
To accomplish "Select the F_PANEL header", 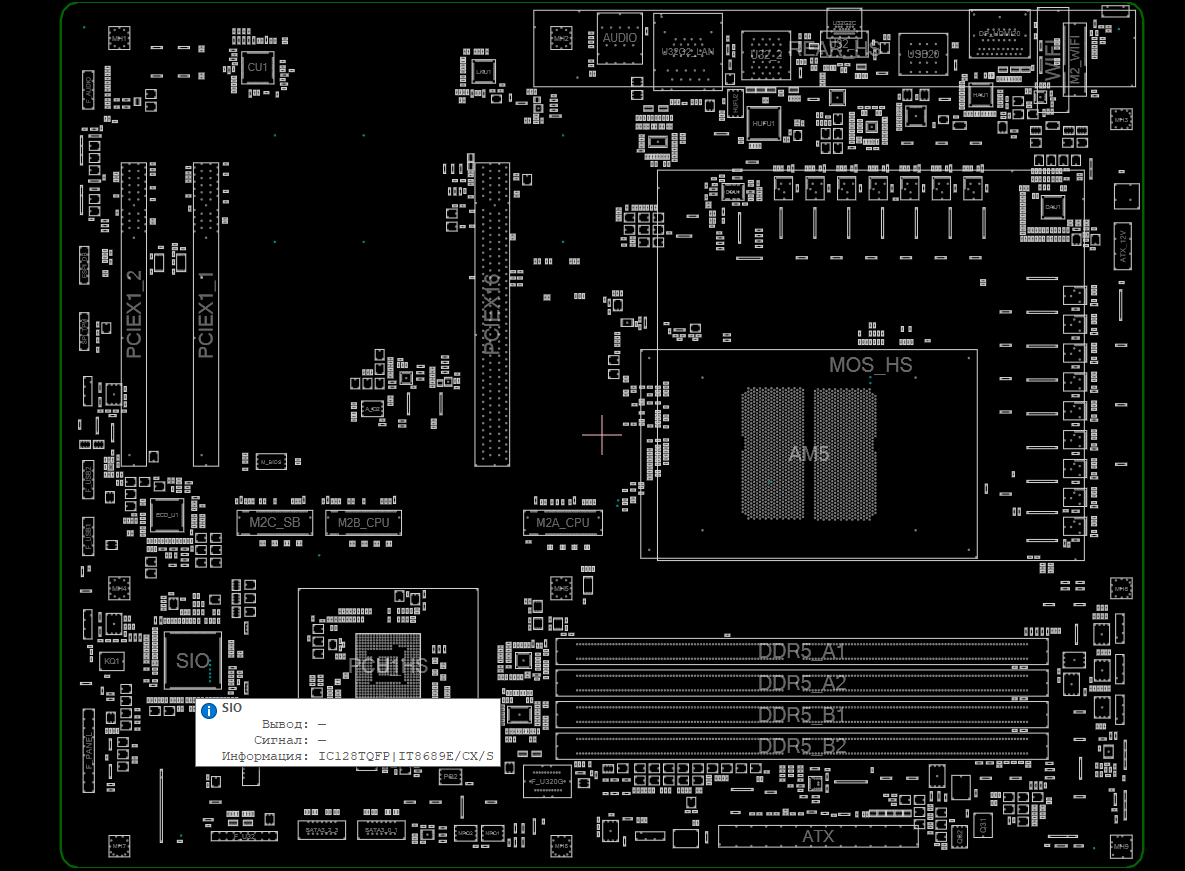I will (88, 750).
